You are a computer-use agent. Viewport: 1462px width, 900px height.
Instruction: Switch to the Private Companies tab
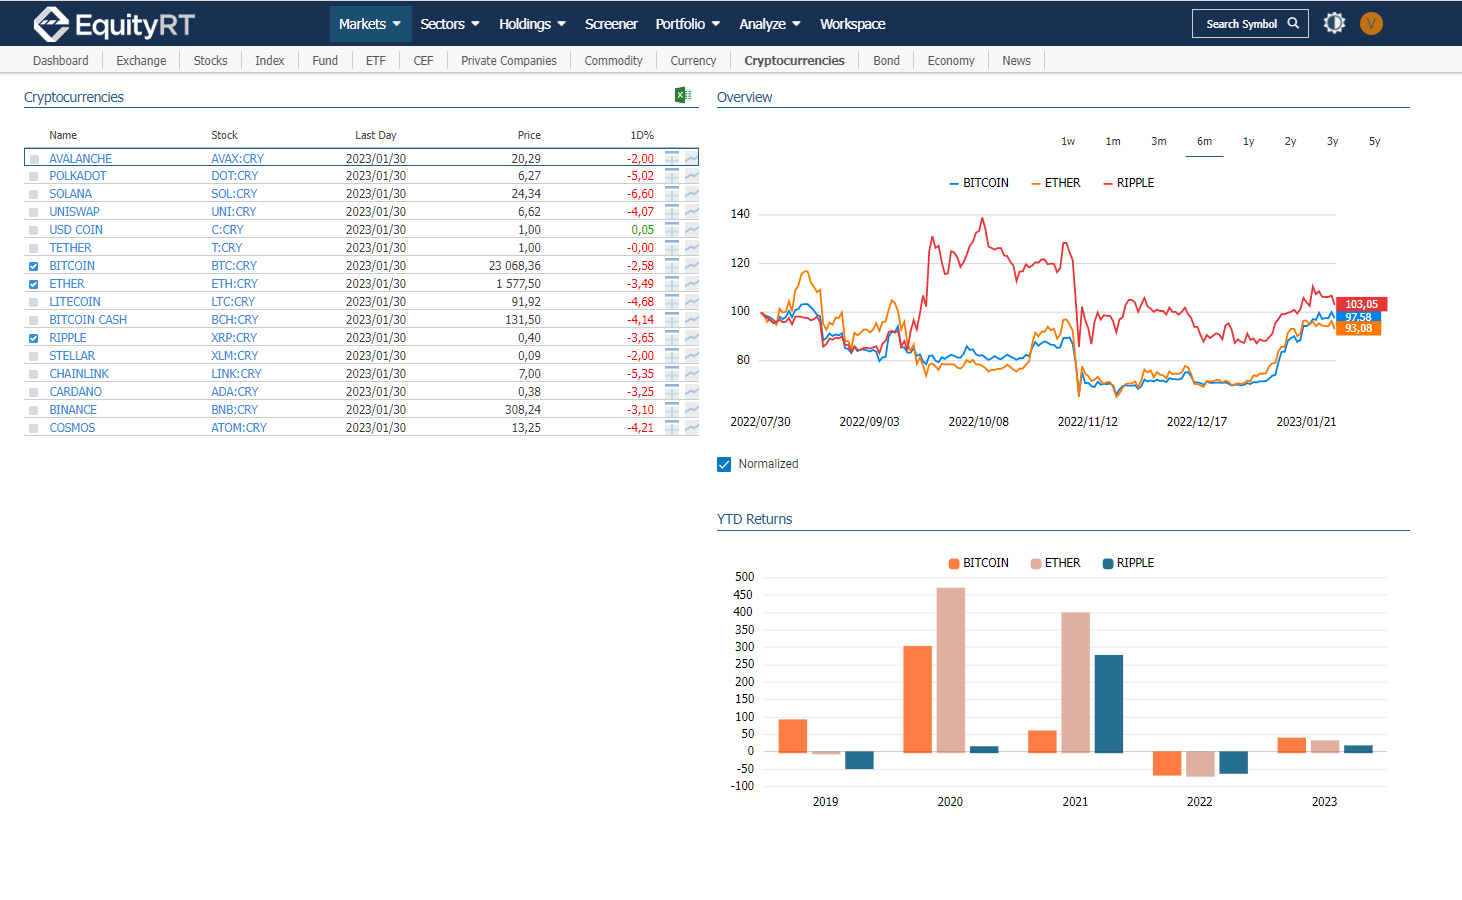pos(509,61)
